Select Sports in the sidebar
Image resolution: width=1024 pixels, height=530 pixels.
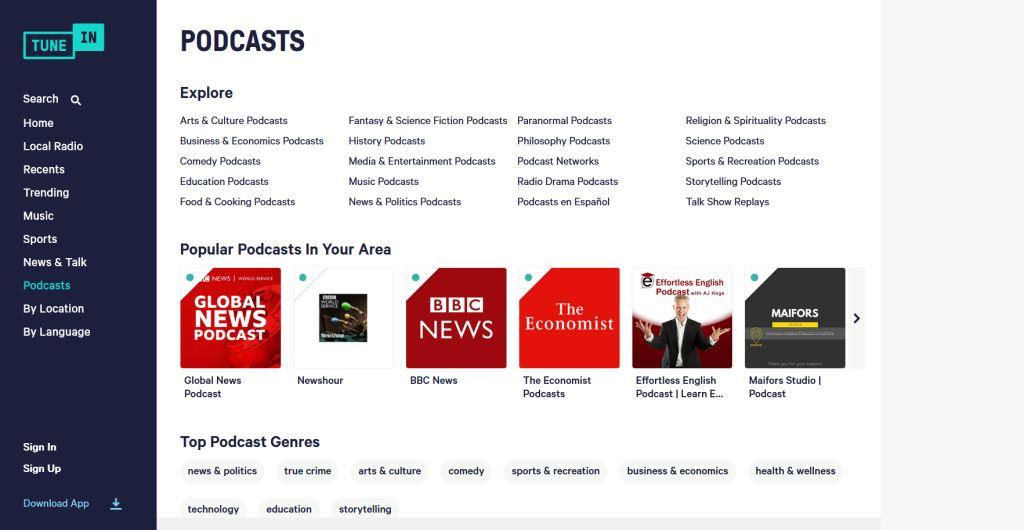[x=40, y=239]
